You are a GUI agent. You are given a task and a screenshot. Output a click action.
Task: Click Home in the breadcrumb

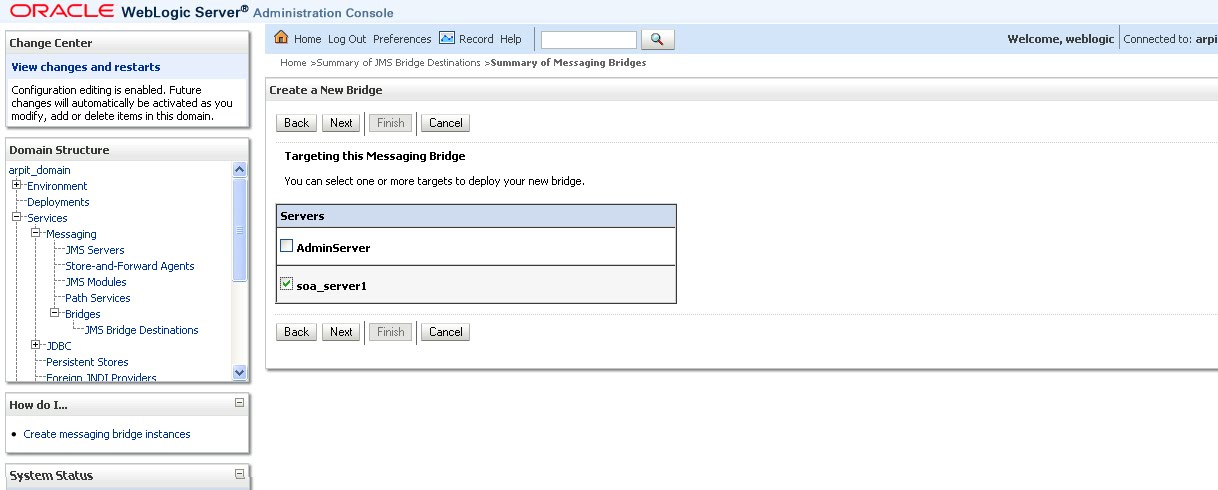[x=293, y=63]
